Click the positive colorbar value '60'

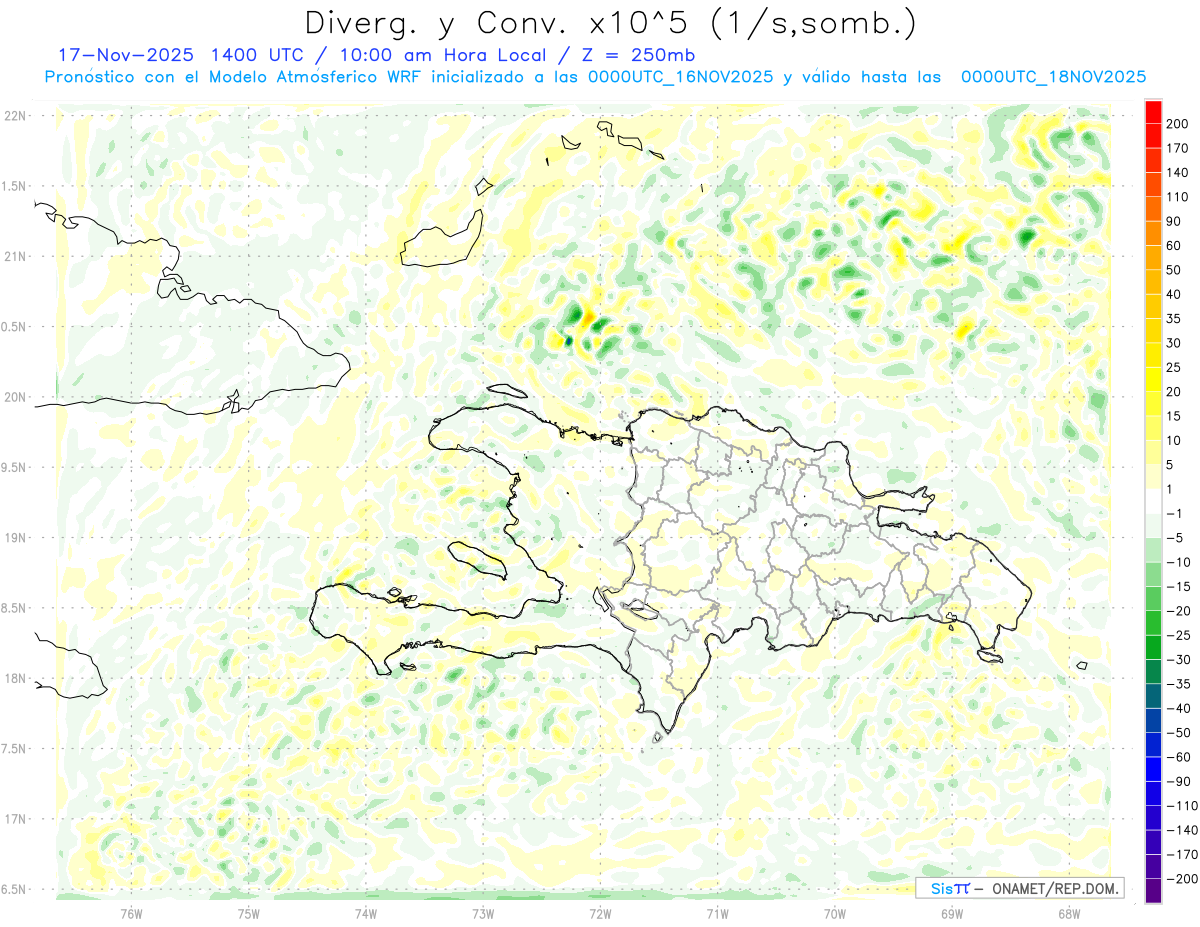1174,246
